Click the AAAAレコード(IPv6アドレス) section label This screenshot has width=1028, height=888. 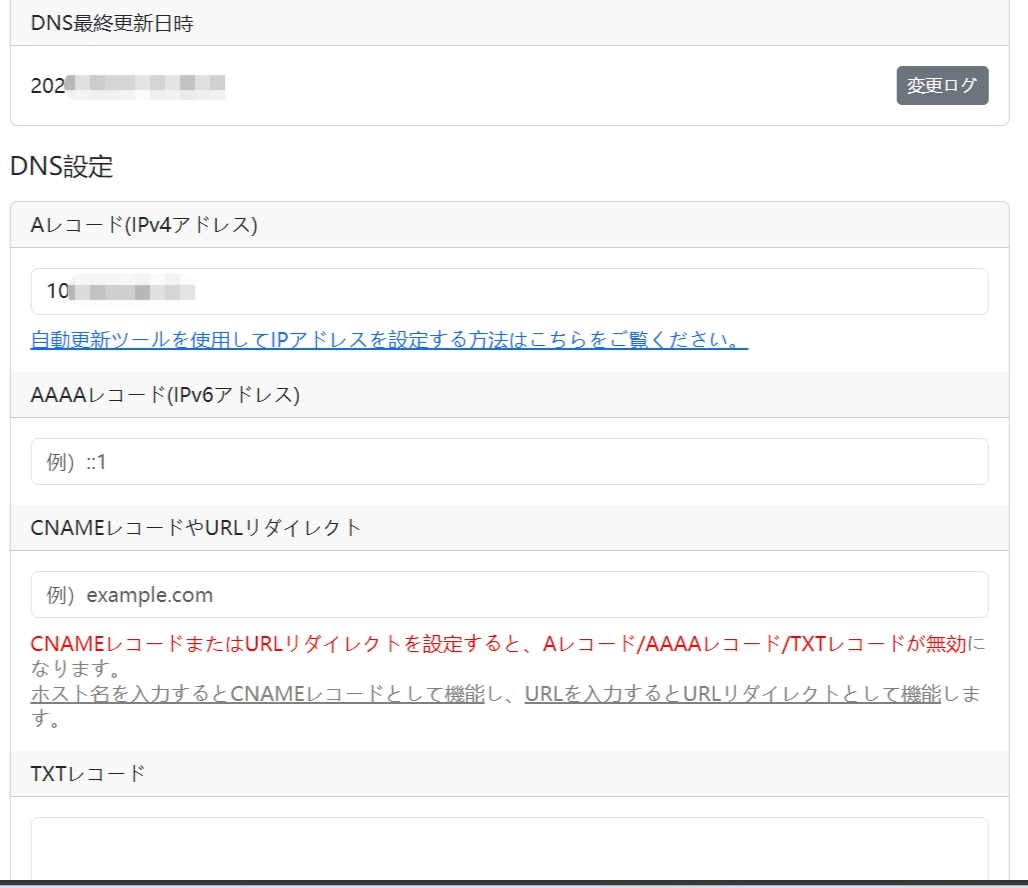(x=165, y=395)
